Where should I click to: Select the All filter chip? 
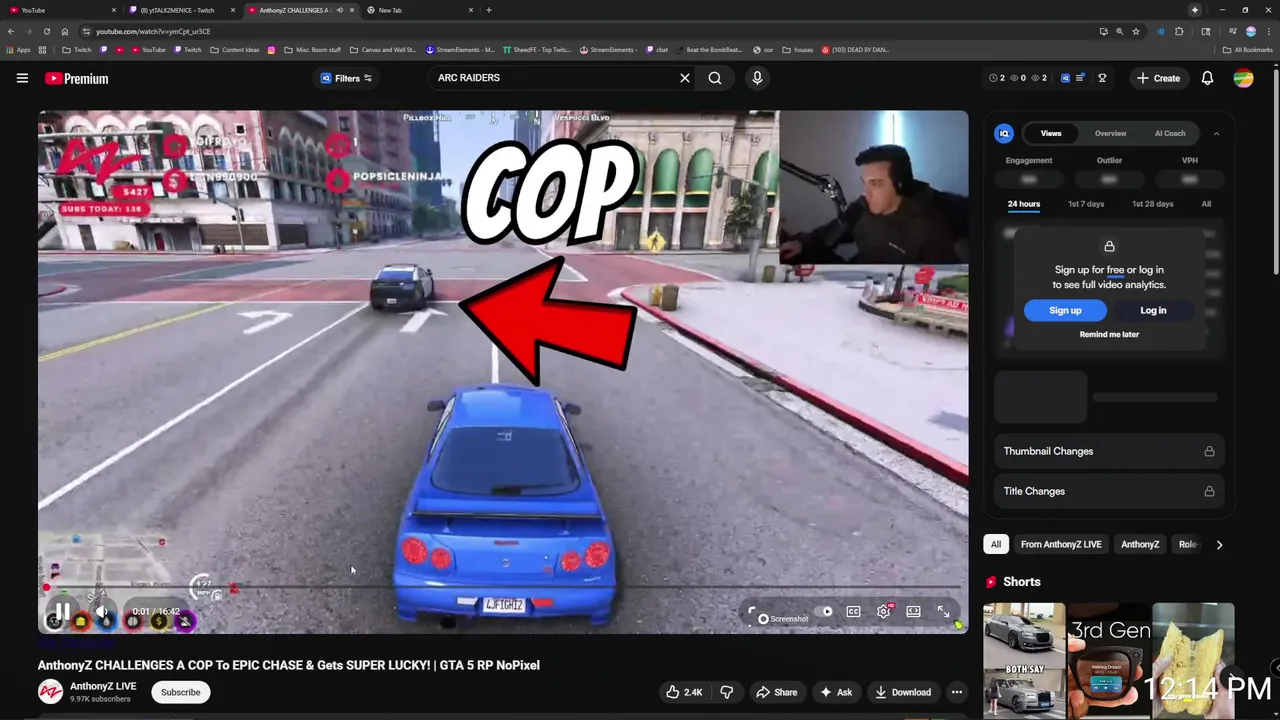996,544
